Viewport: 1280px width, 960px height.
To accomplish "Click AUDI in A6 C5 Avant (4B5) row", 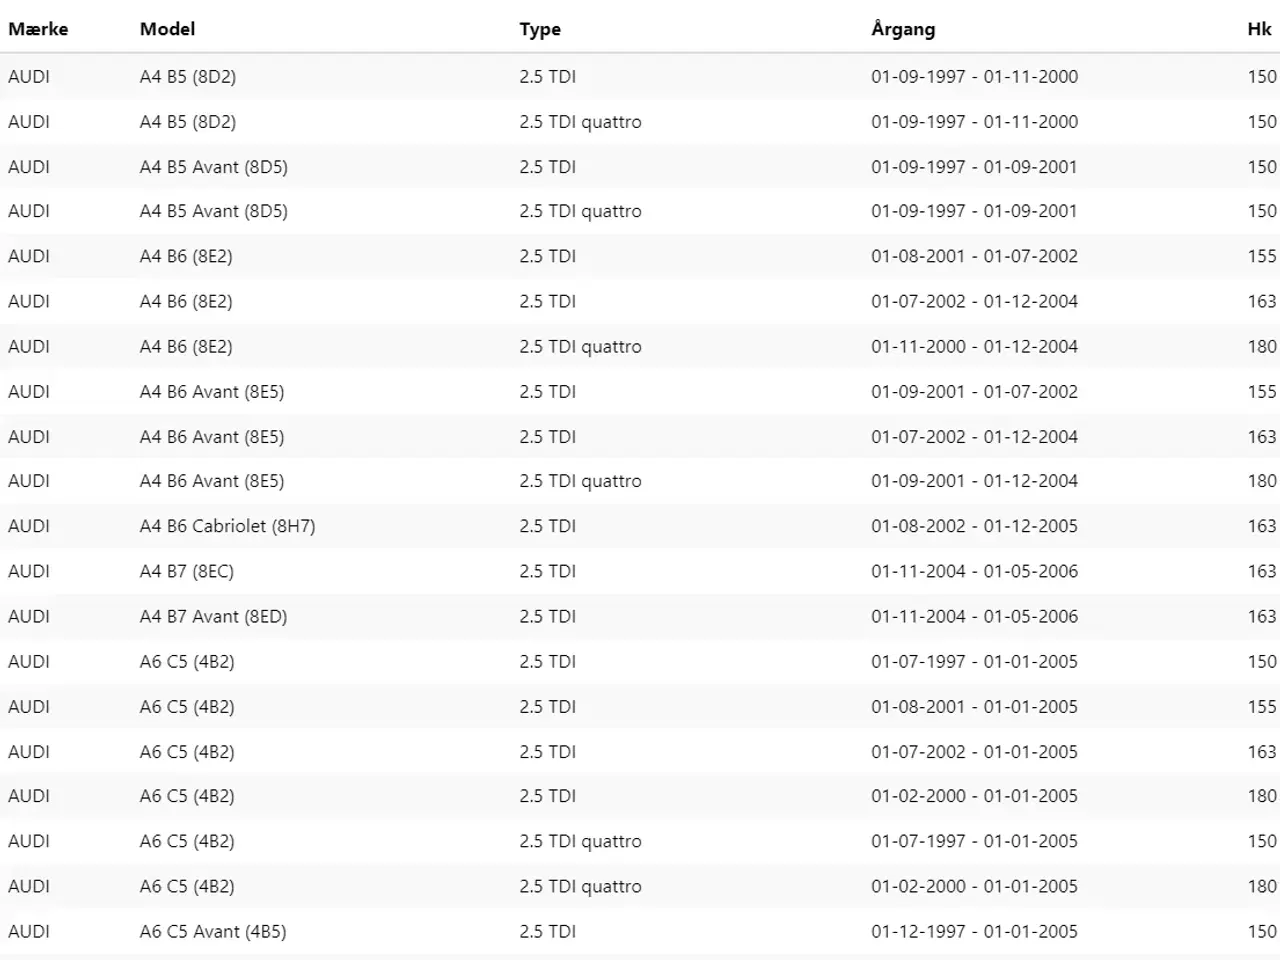I will point(29,931).
